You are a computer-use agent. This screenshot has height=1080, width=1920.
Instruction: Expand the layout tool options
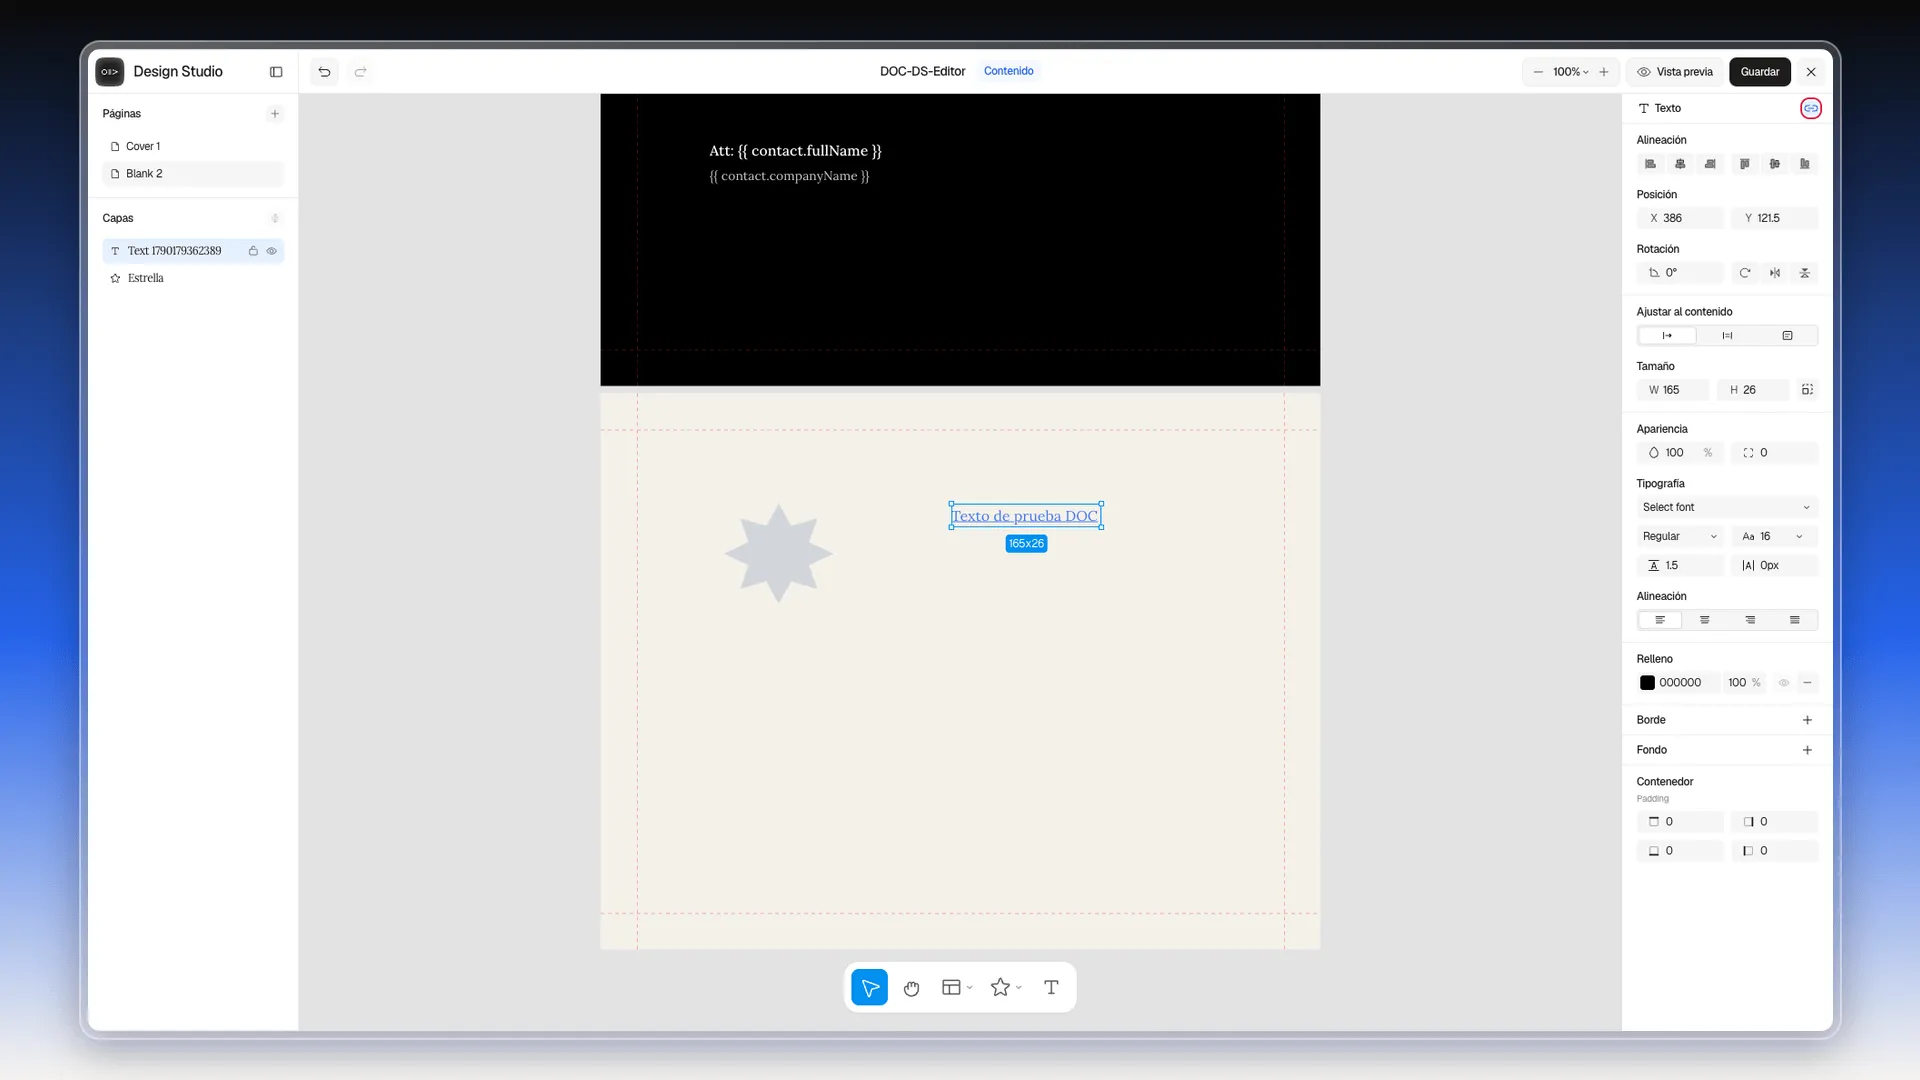point(970,988)
